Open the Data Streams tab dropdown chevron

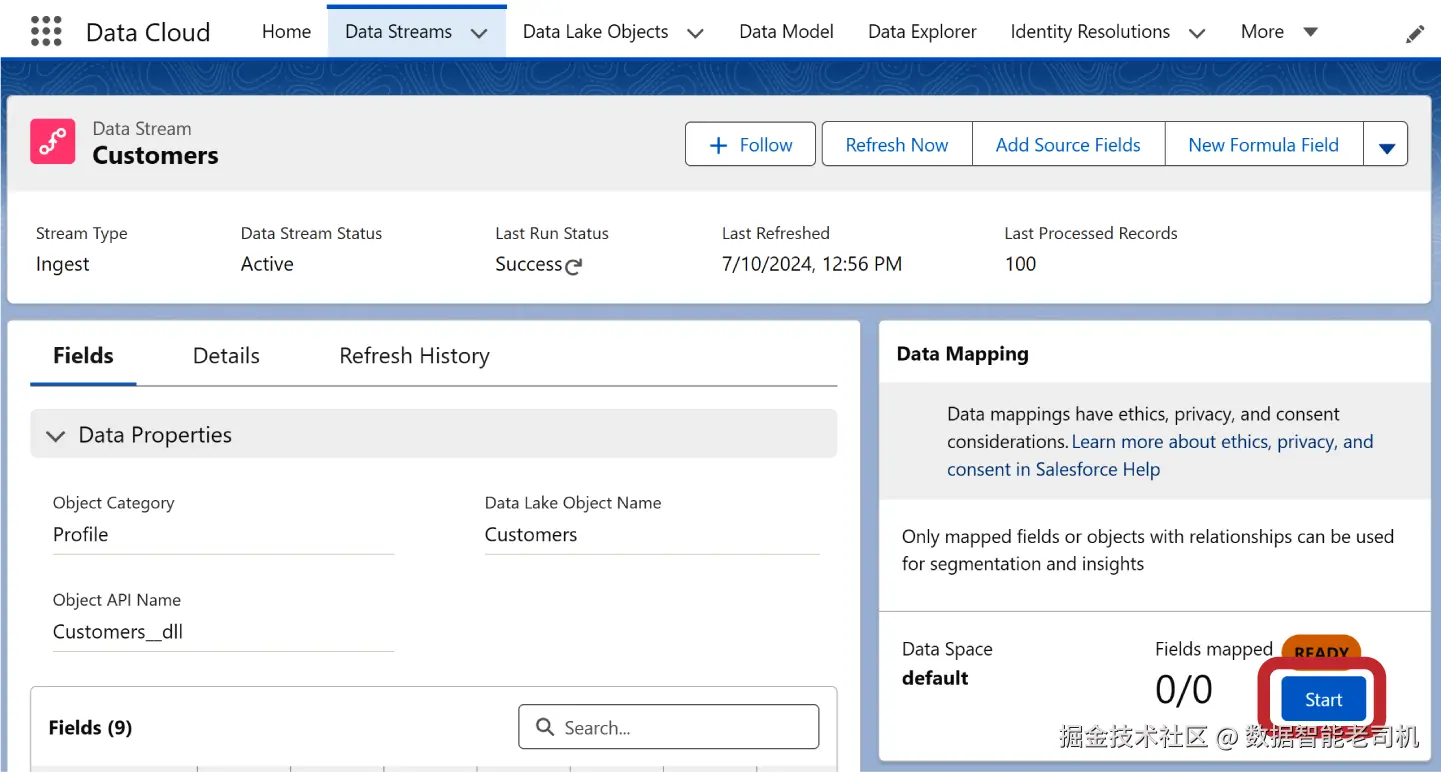(479, 33)
